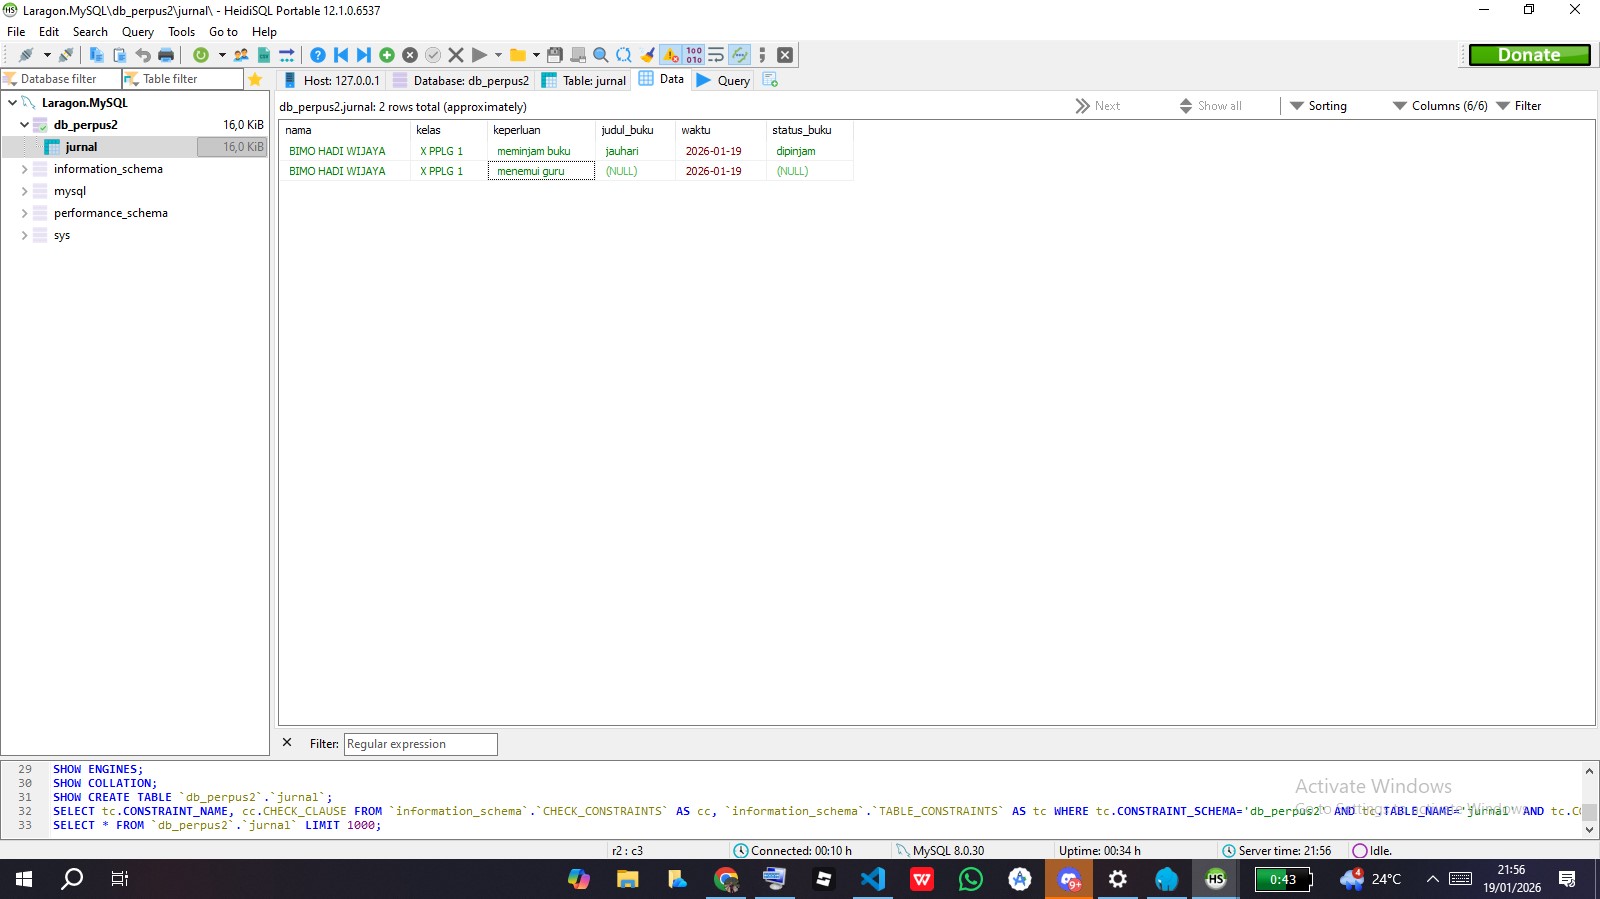This screenshot has width=1600, height=899.
Task: Open the Run query dropdown arrow
Action: click(498, 55)
